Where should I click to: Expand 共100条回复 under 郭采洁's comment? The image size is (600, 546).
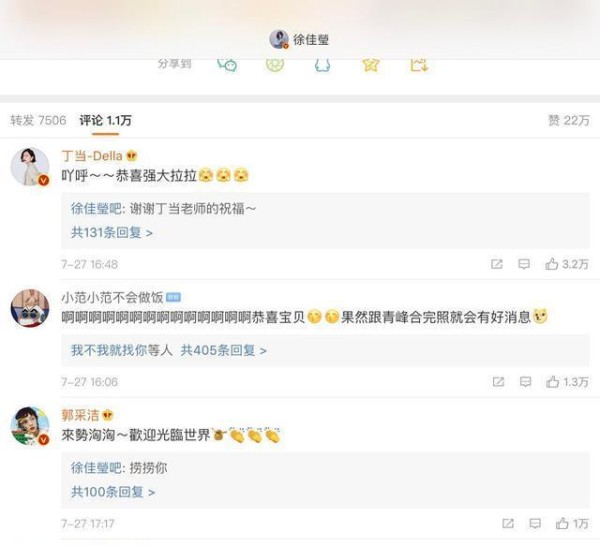[x=113, y=492]
